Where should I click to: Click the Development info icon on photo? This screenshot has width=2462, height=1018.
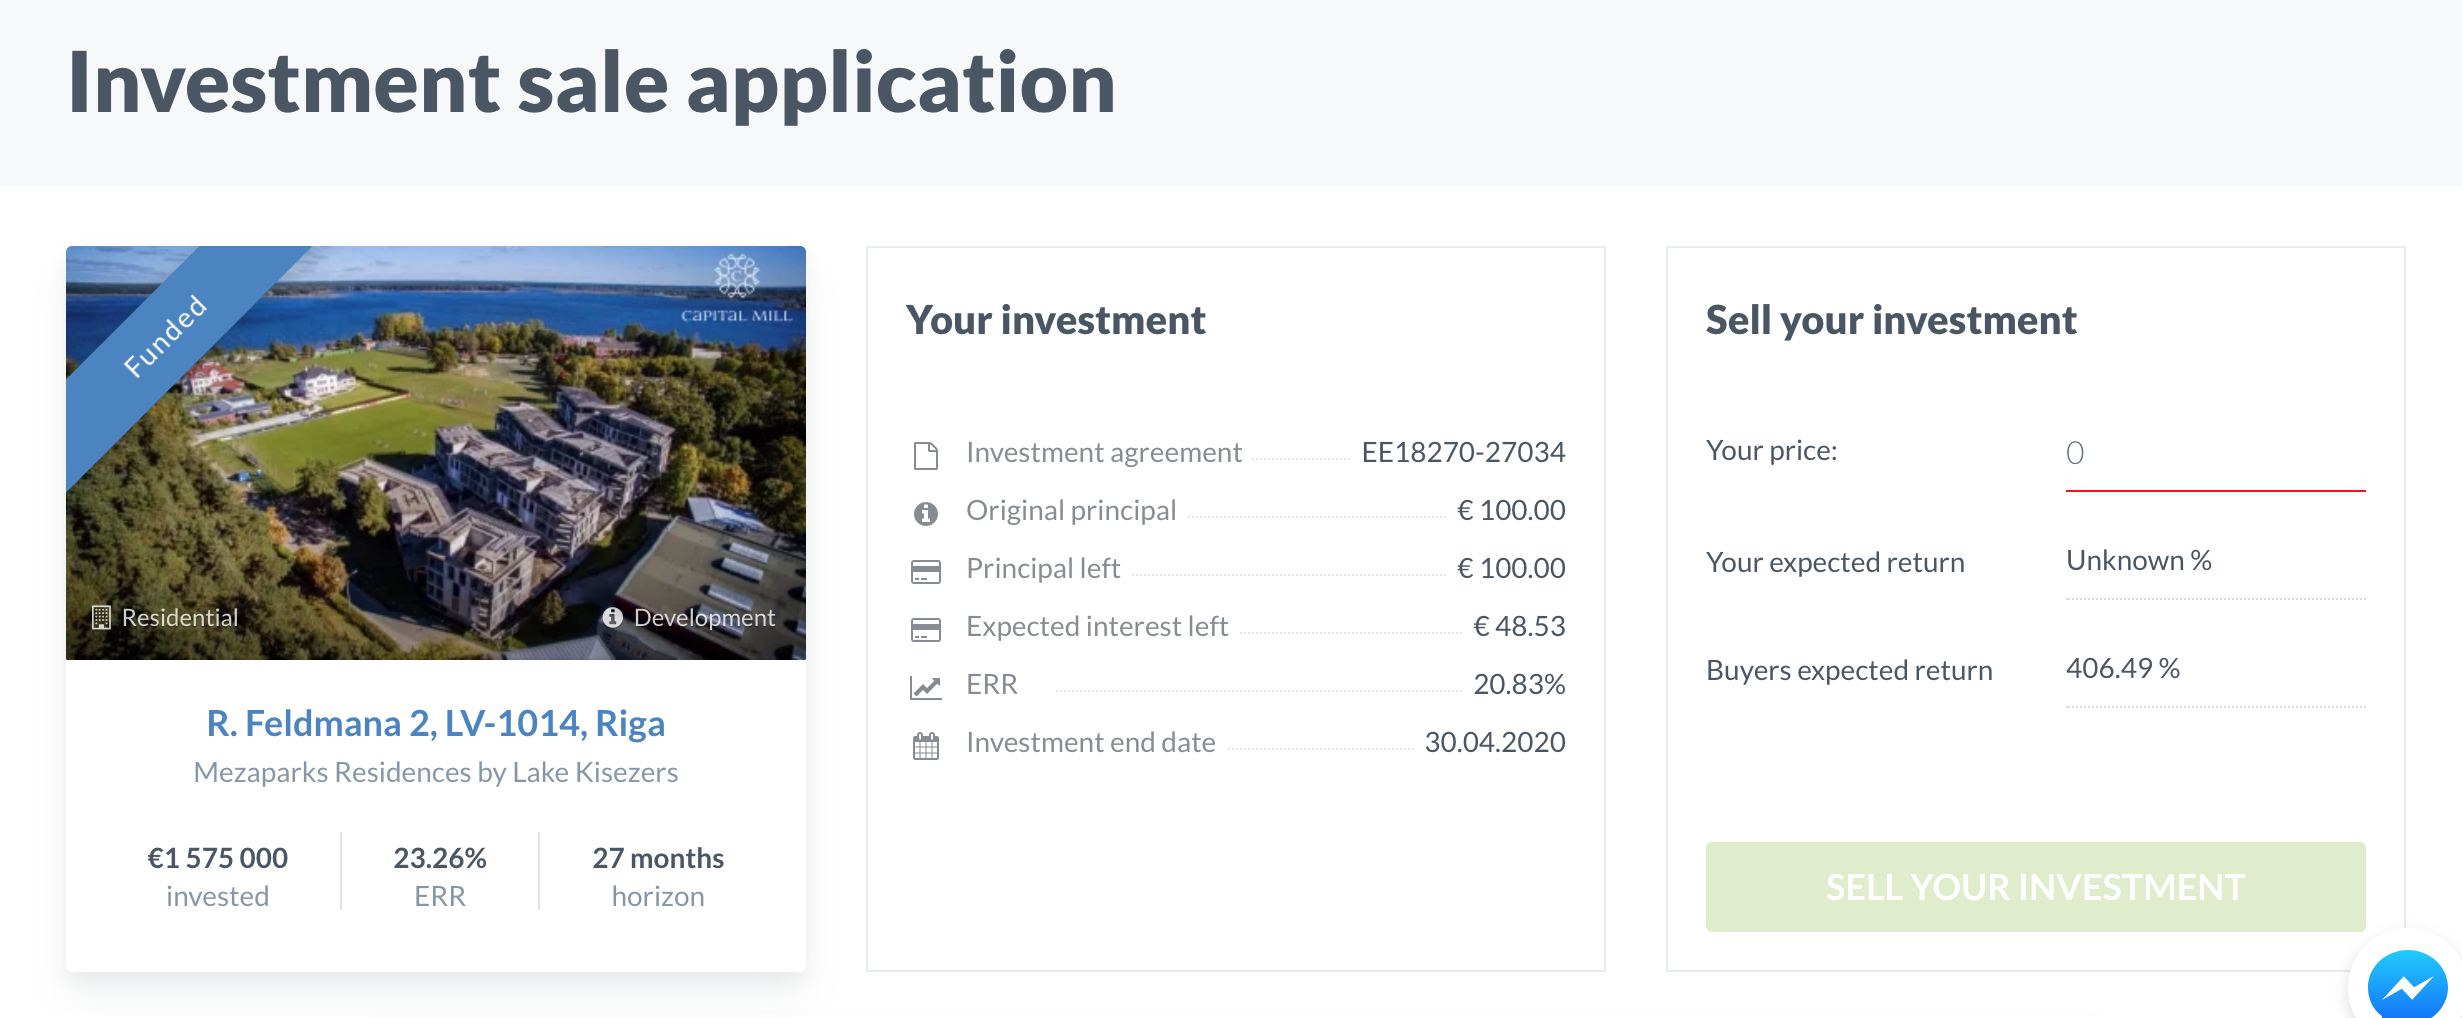[613, 617]
